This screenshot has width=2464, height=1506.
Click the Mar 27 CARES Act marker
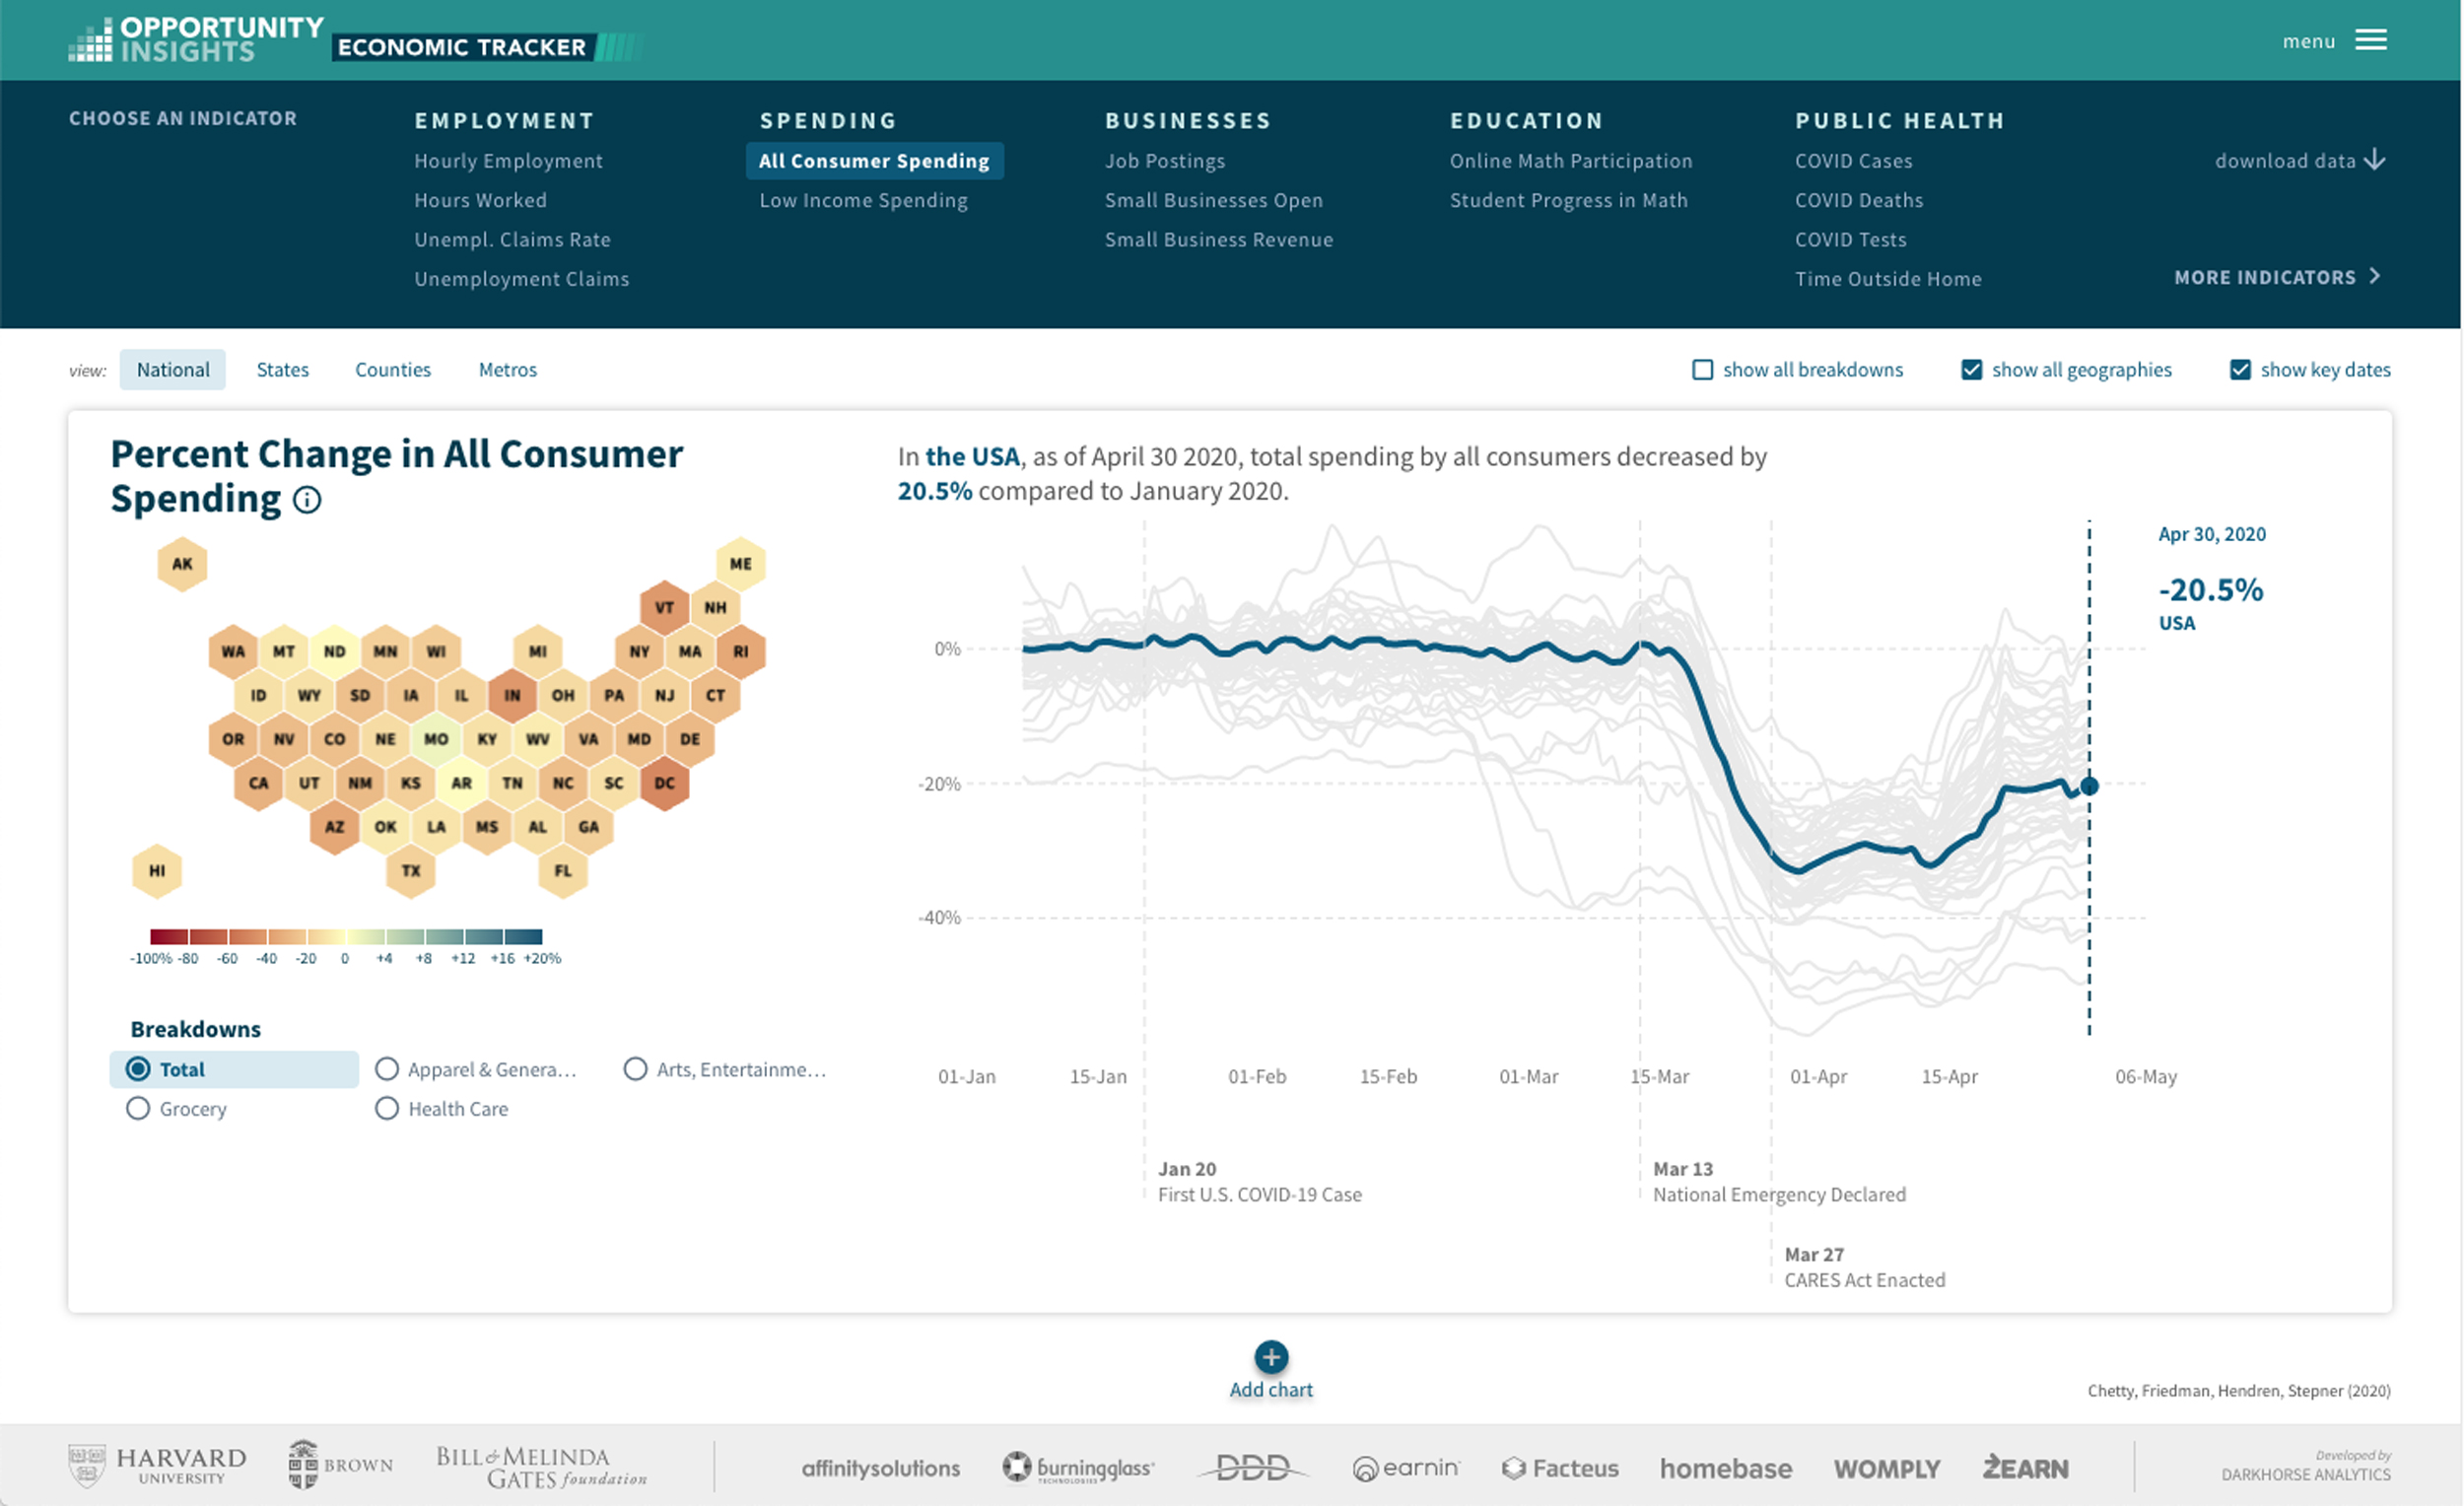[x=1865, y=1267]
